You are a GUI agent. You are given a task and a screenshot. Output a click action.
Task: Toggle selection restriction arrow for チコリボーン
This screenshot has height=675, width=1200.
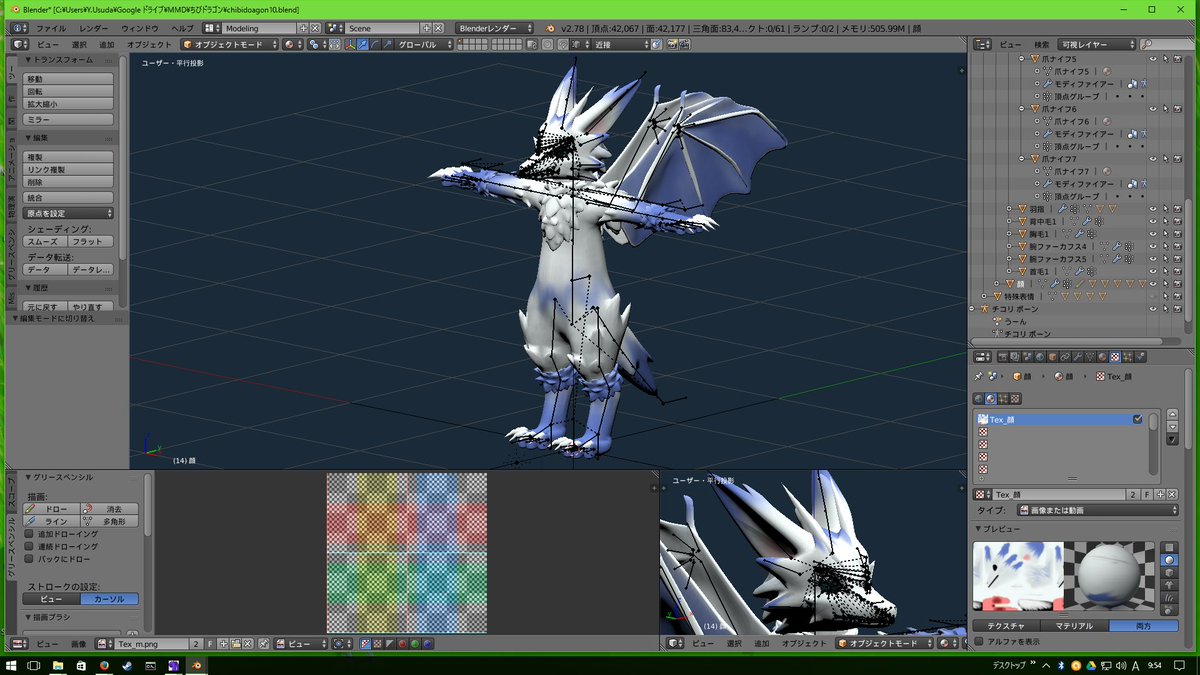tap(1165, 309)
